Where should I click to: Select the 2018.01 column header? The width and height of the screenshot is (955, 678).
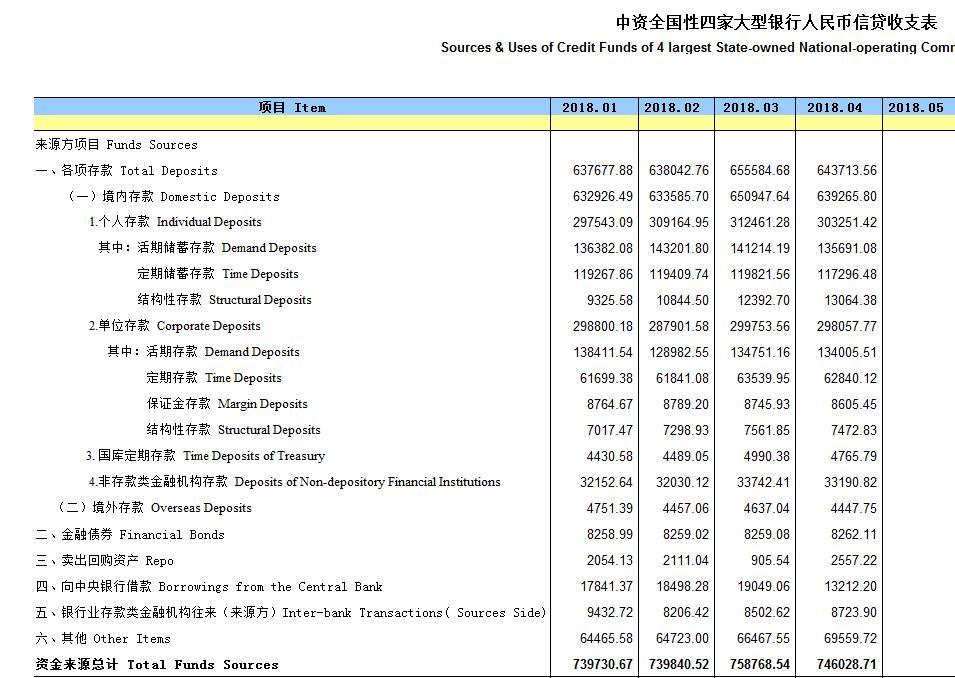pos(590,108)
